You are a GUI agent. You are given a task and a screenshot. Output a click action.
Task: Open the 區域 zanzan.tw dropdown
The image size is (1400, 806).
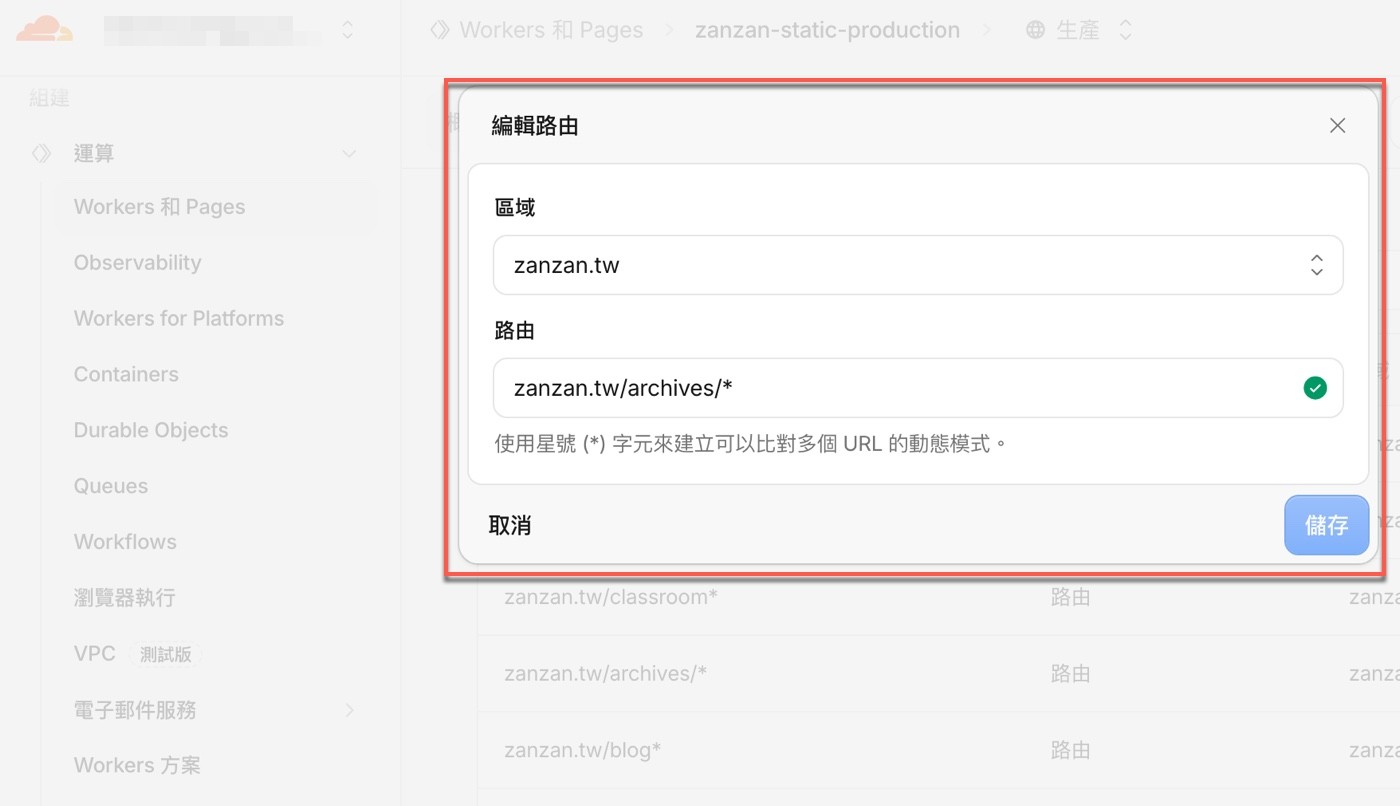[918, 265]
